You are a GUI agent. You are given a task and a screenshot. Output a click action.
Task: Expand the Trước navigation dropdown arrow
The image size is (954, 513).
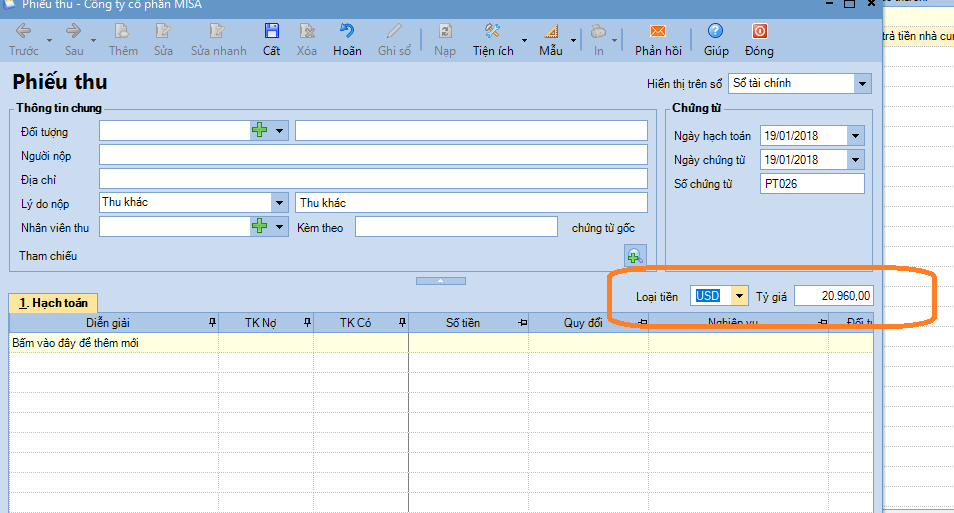[49, 41]
